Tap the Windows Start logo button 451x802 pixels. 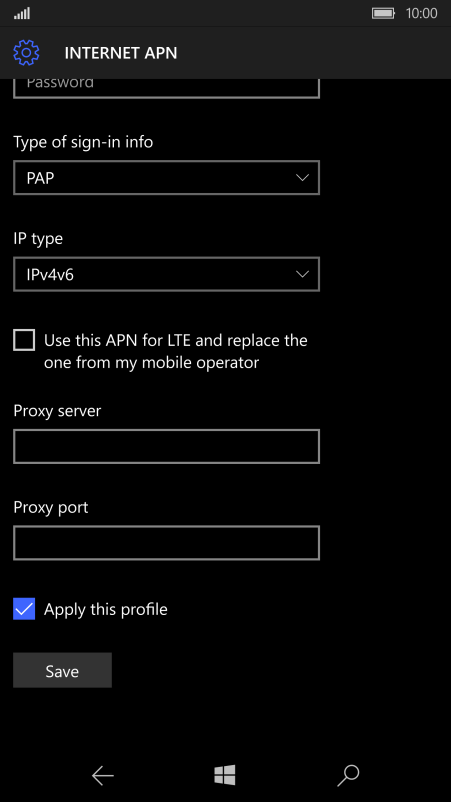[225, 775]
